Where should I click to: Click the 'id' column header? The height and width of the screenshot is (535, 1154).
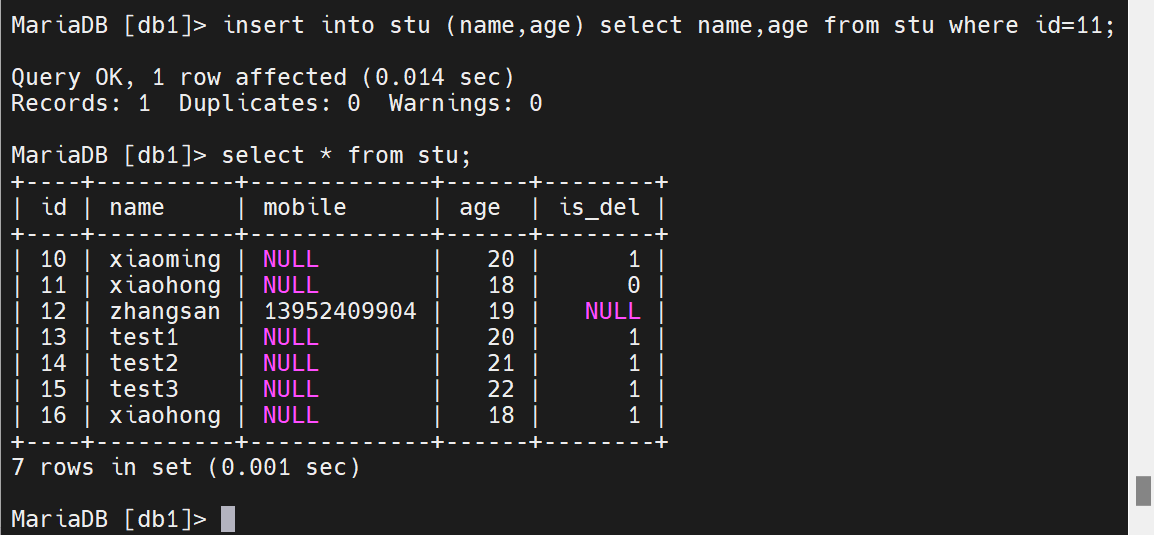54,207
